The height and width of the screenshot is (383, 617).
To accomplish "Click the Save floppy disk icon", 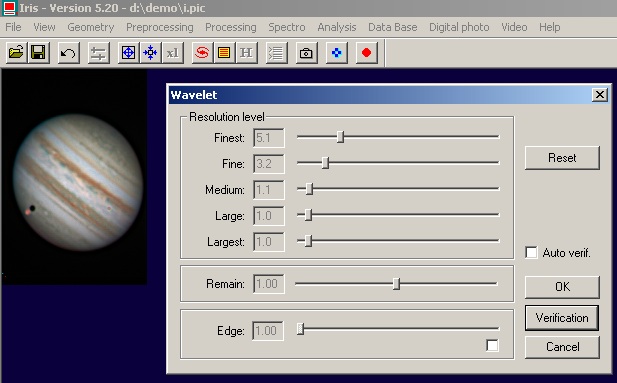I will [38, 53].
